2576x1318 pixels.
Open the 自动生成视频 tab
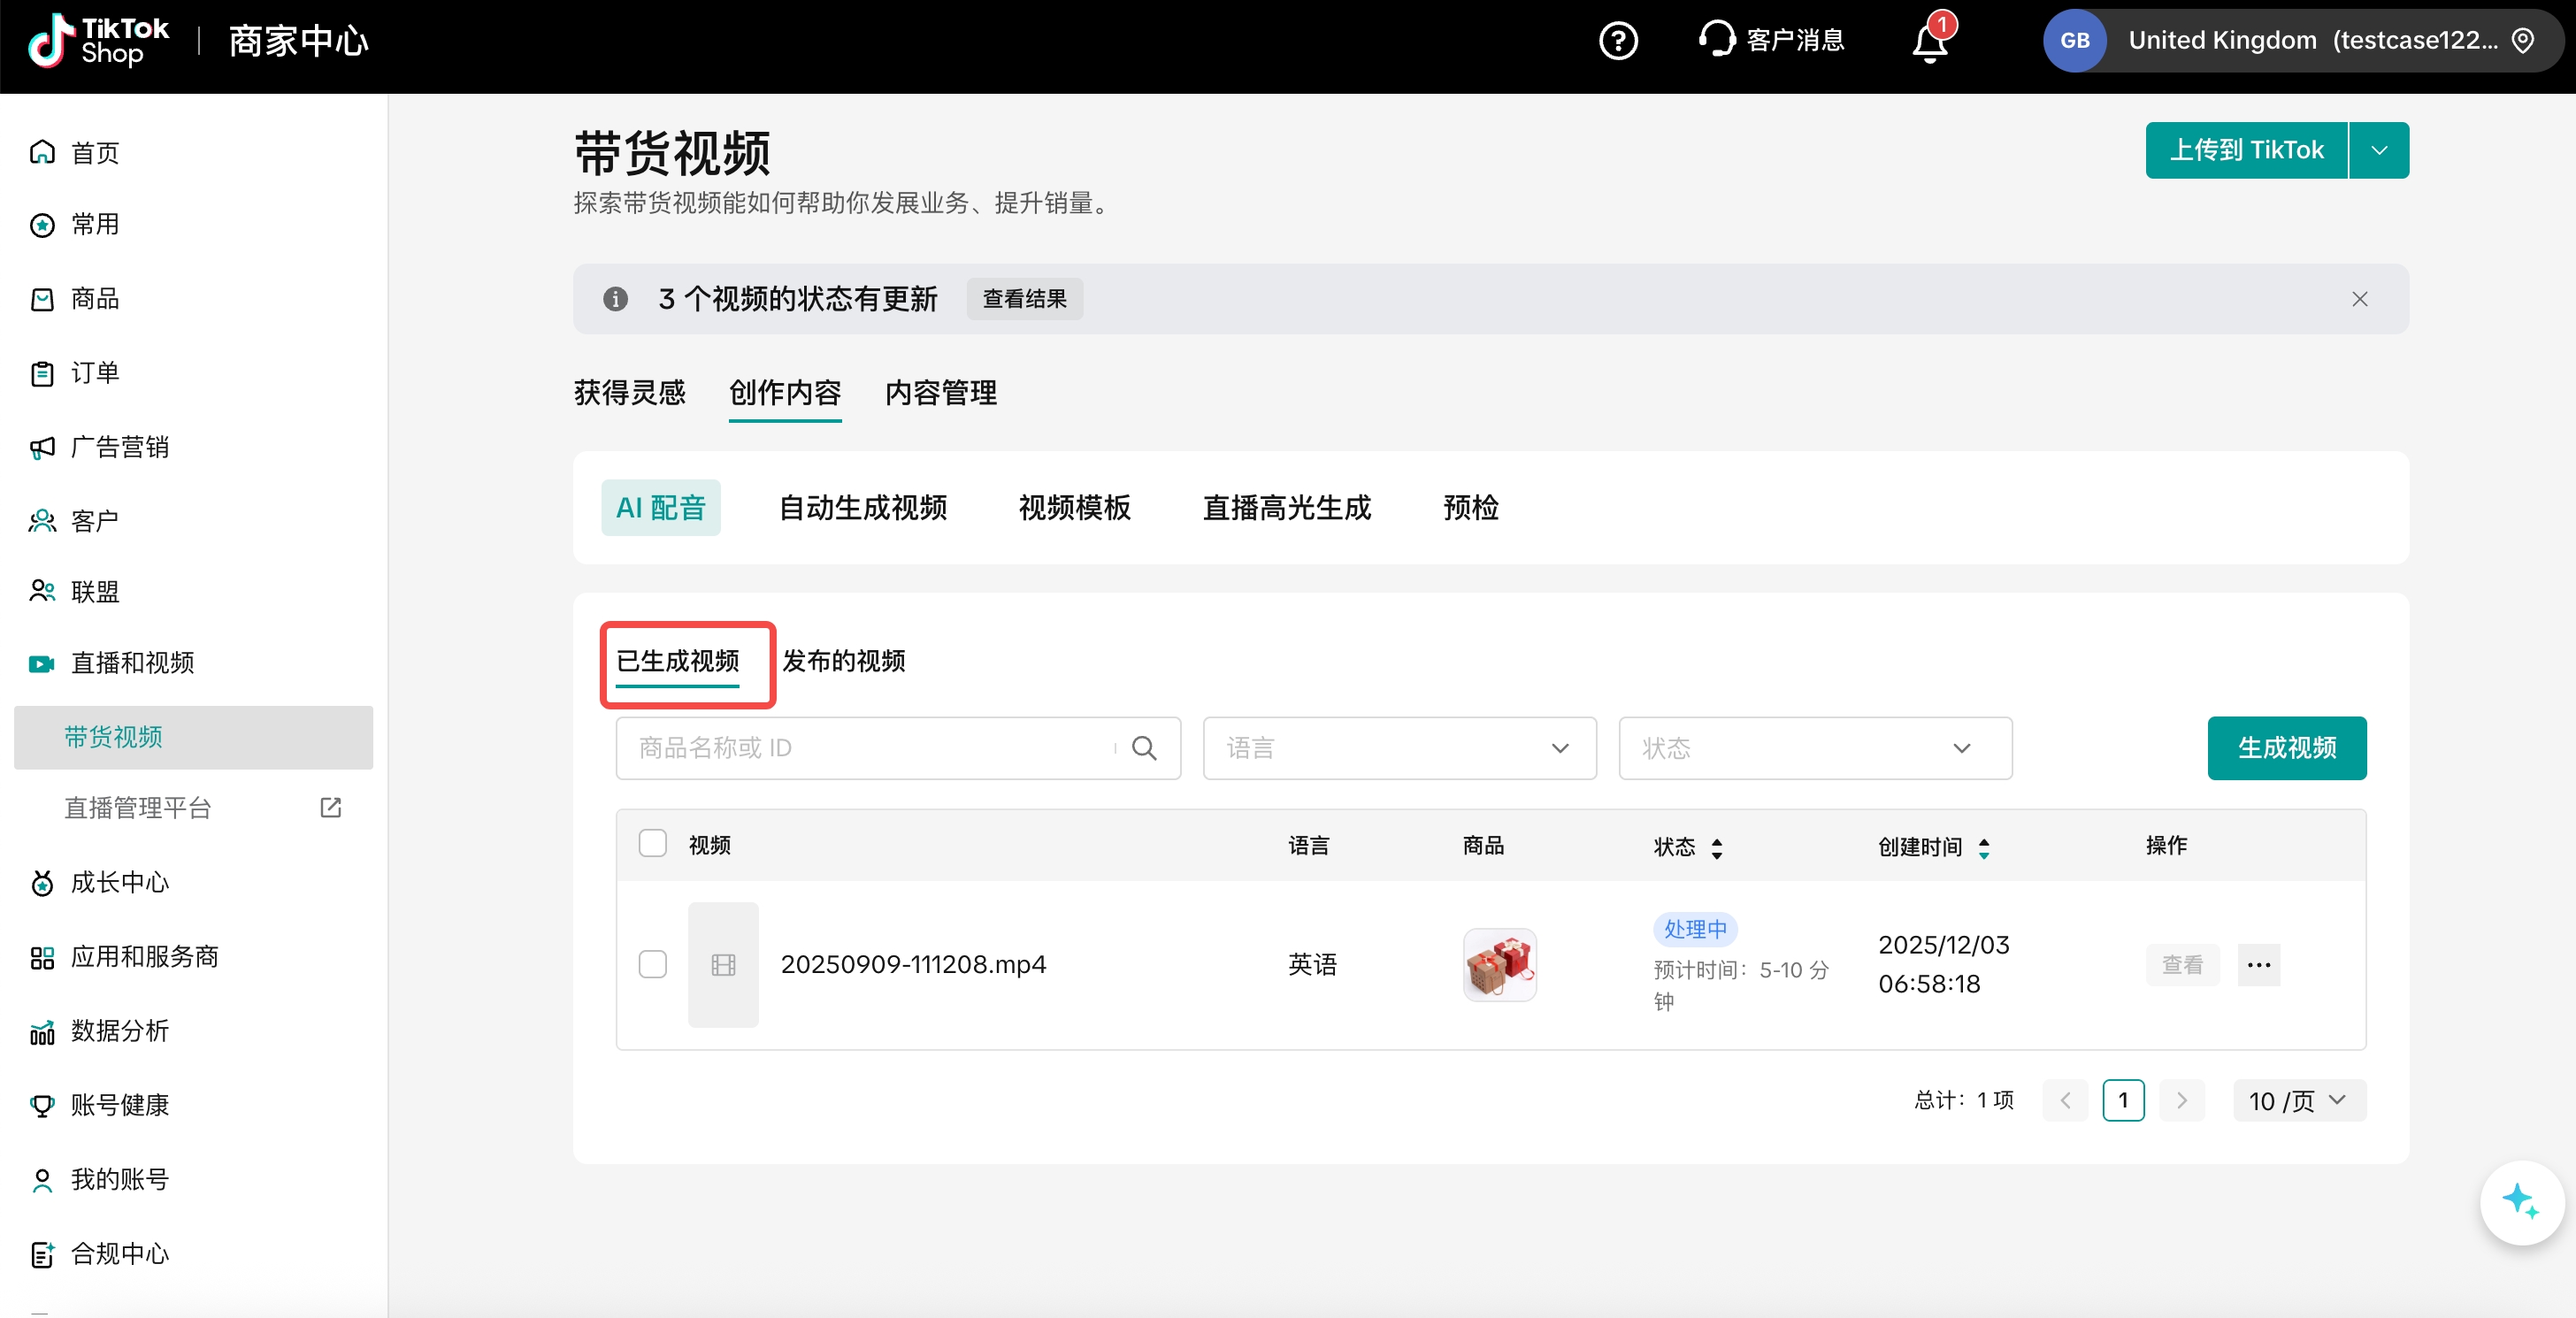click(862, 508)
